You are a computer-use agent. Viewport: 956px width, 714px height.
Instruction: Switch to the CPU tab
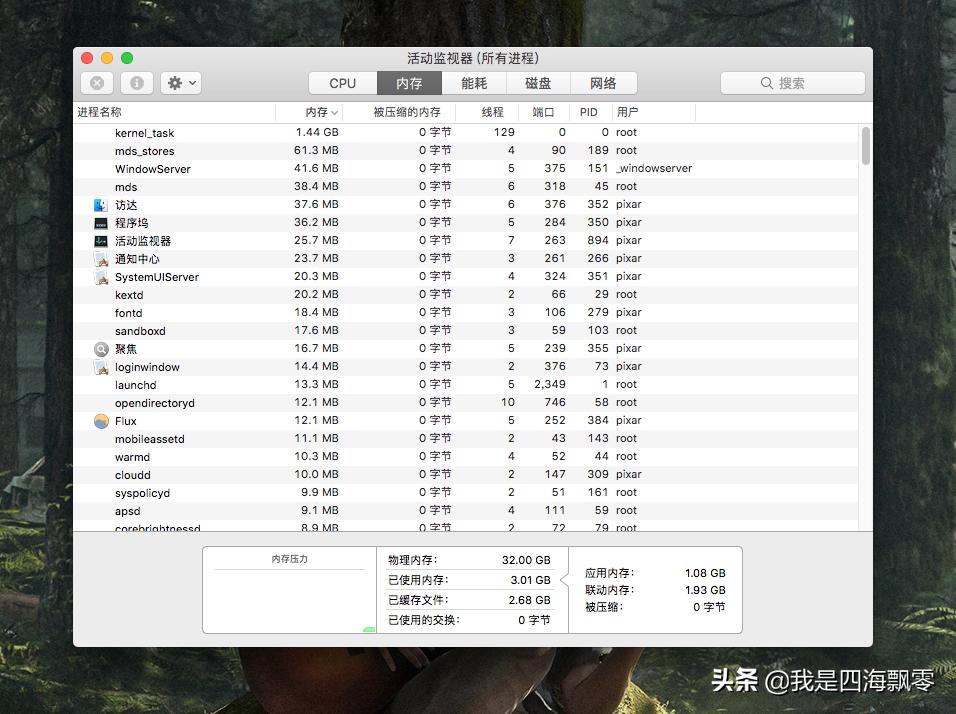[x=342, y=83]
